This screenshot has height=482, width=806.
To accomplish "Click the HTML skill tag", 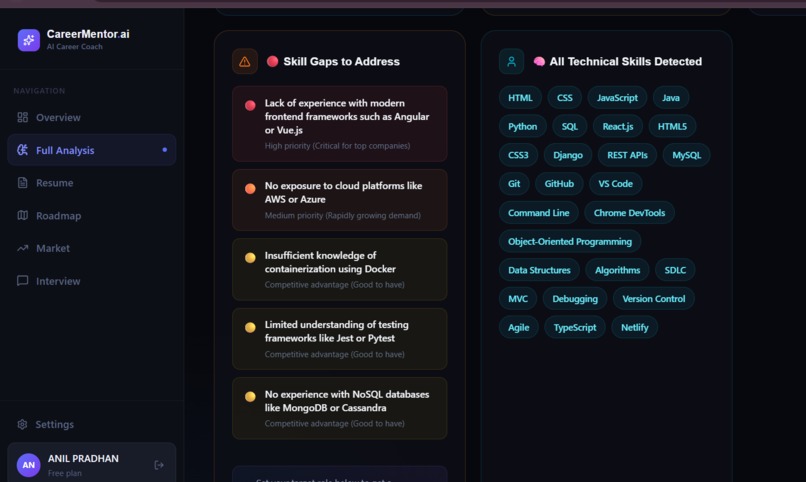I will (520, 98).
